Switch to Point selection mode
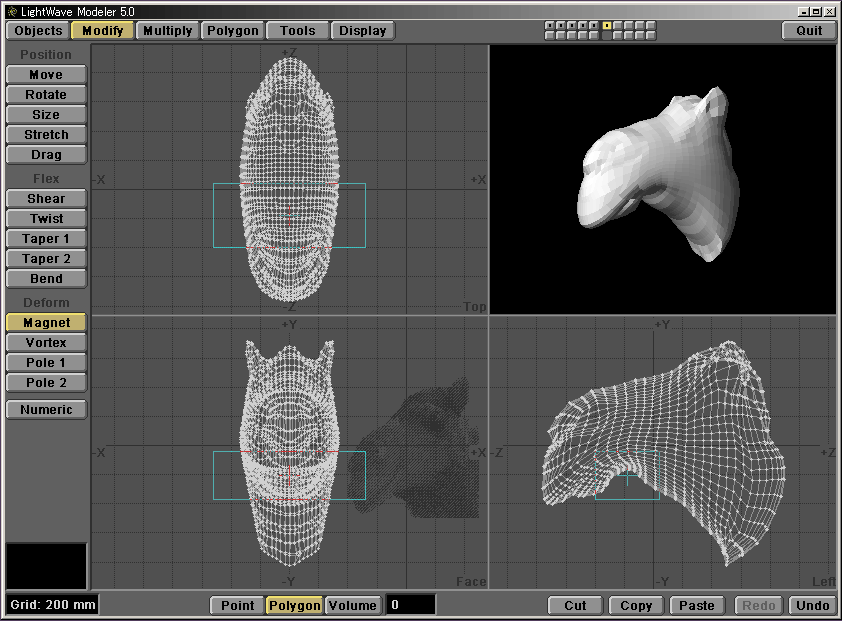 pyautogui.click(x=237, y=605)
